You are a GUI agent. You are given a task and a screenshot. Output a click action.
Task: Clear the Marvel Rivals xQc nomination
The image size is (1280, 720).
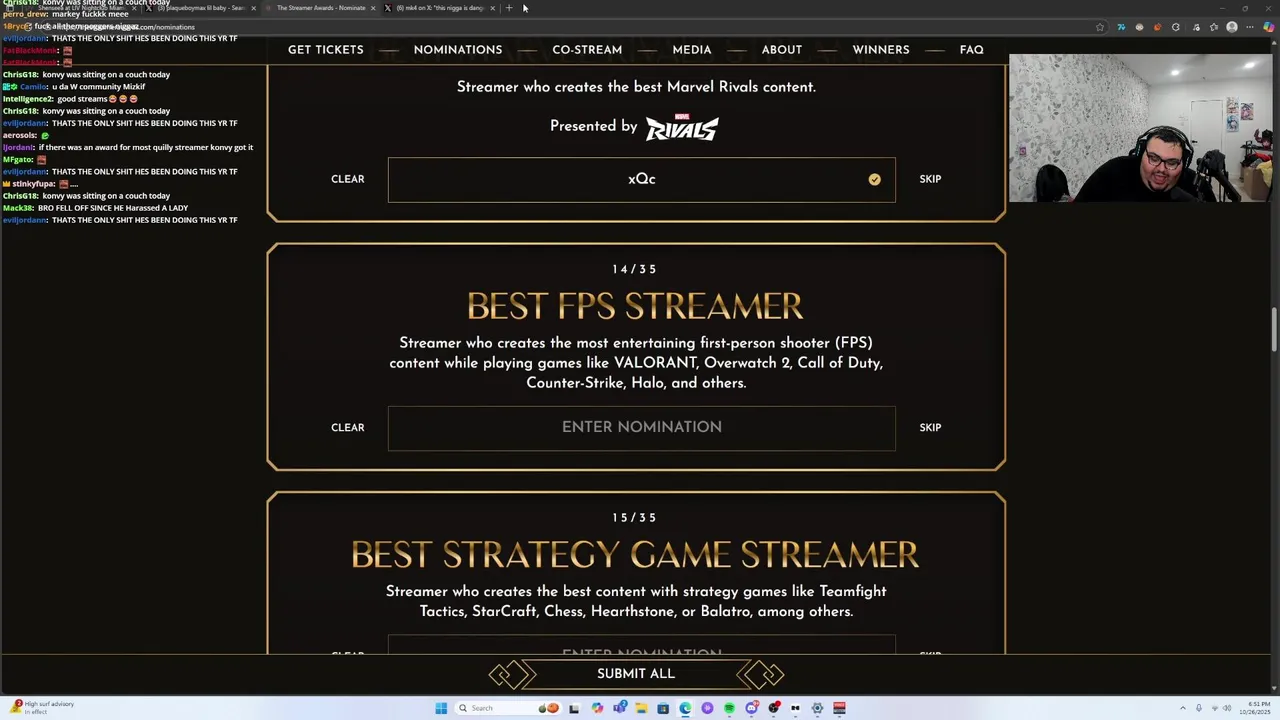348,179
